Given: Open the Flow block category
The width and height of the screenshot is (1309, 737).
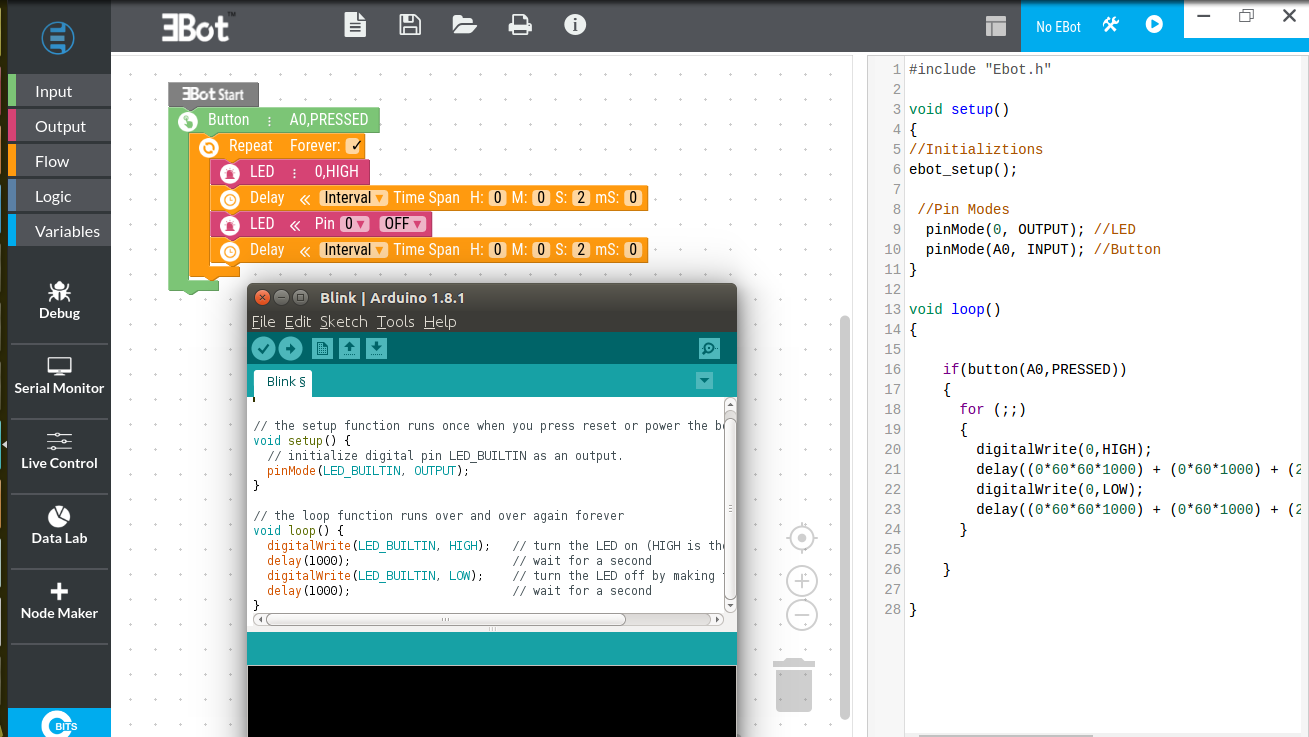Looking at the screenshot, I should tap(59, 161).
